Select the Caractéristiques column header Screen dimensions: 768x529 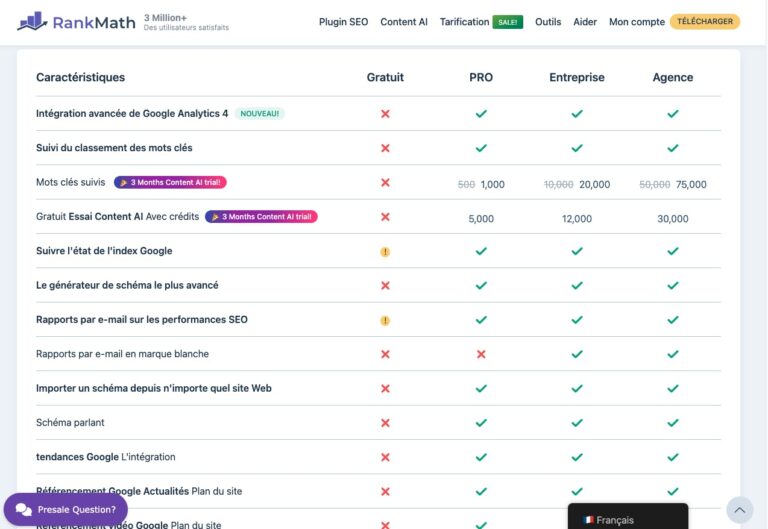(x=80, y=77)
